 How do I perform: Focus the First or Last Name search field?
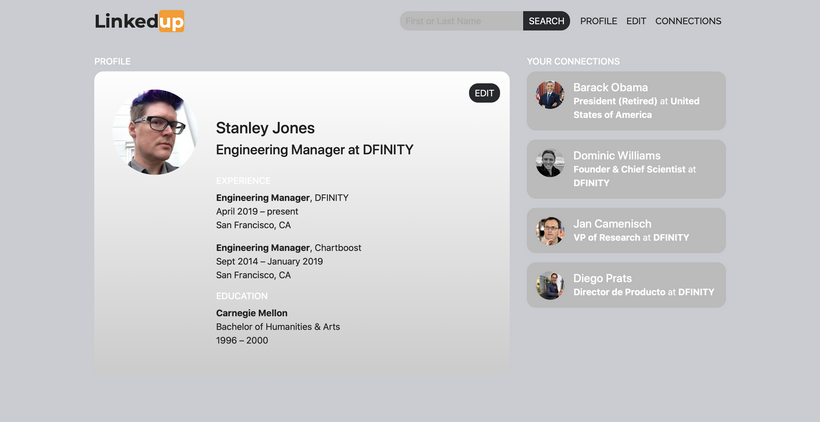[461, 21]
